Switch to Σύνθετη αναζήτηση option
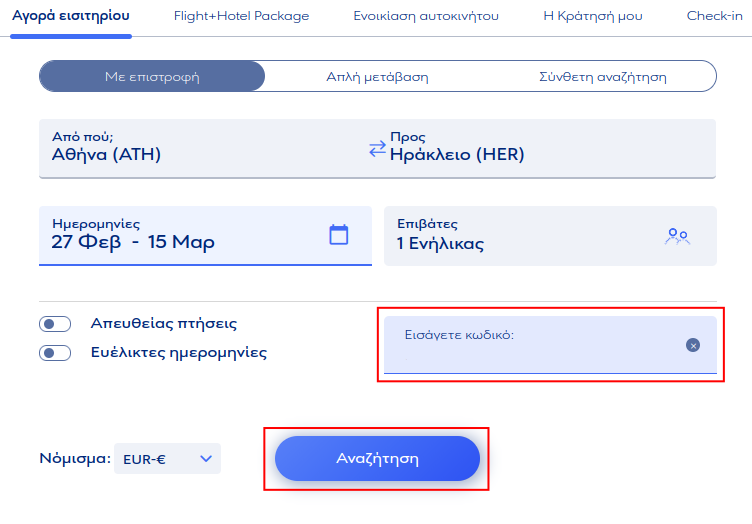 (x=602, y=77)
